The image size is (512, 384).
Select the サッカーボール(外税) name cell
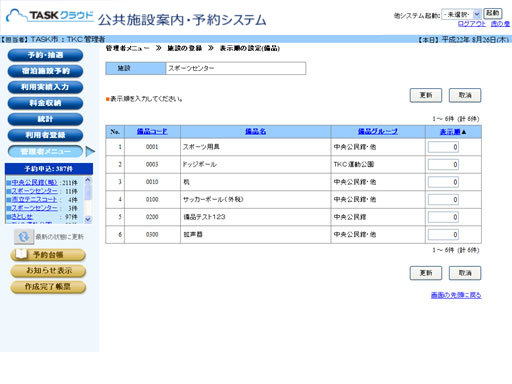tap(256, 199)
